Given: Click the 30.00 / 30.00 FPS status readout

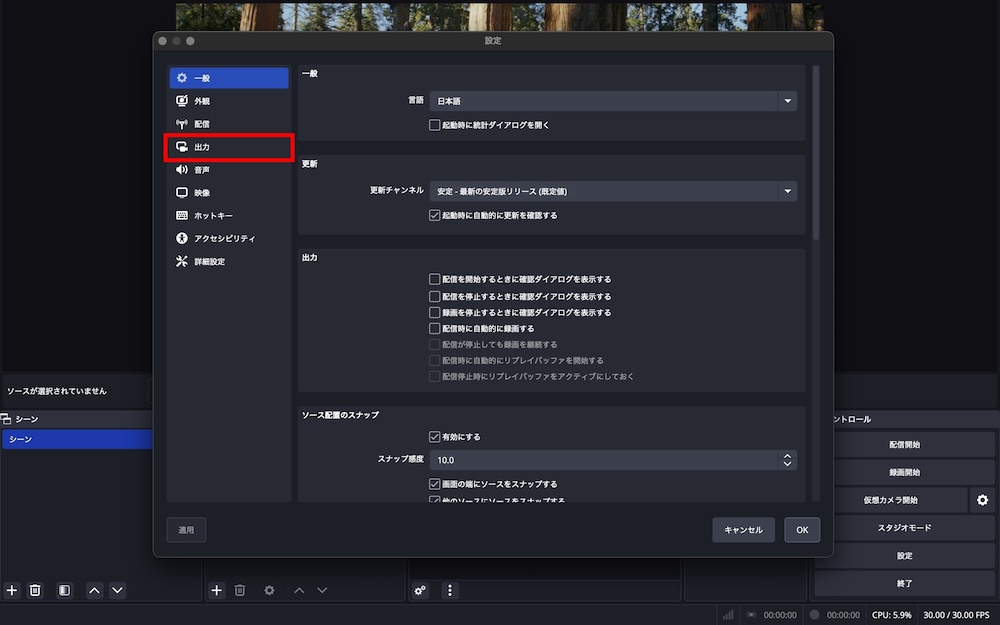Looking at the screenshot, I should click(x=956, y=615).
